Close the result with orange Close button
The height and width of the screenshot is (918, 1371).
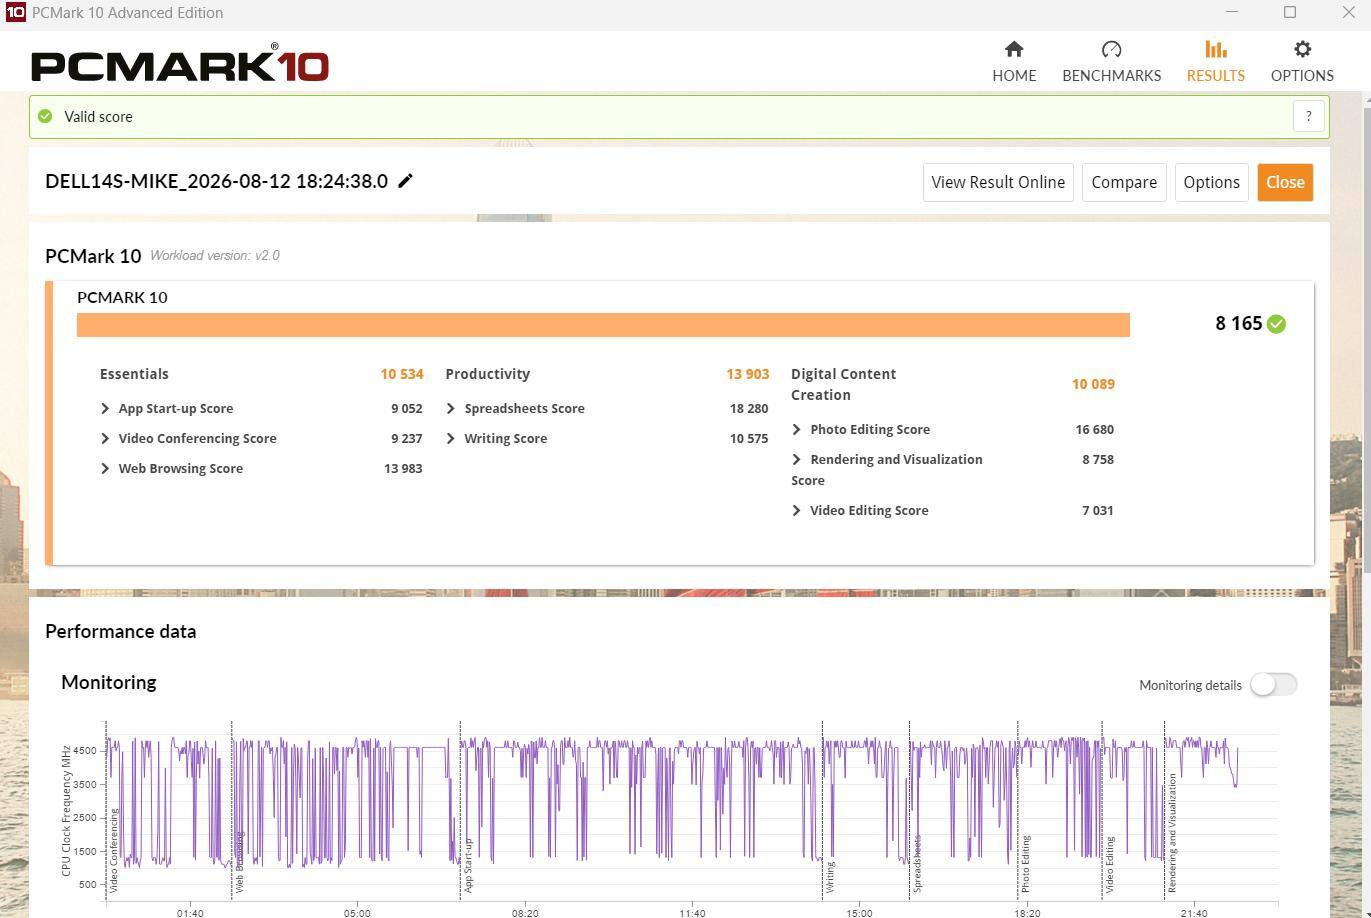(x=1285, y=182)
